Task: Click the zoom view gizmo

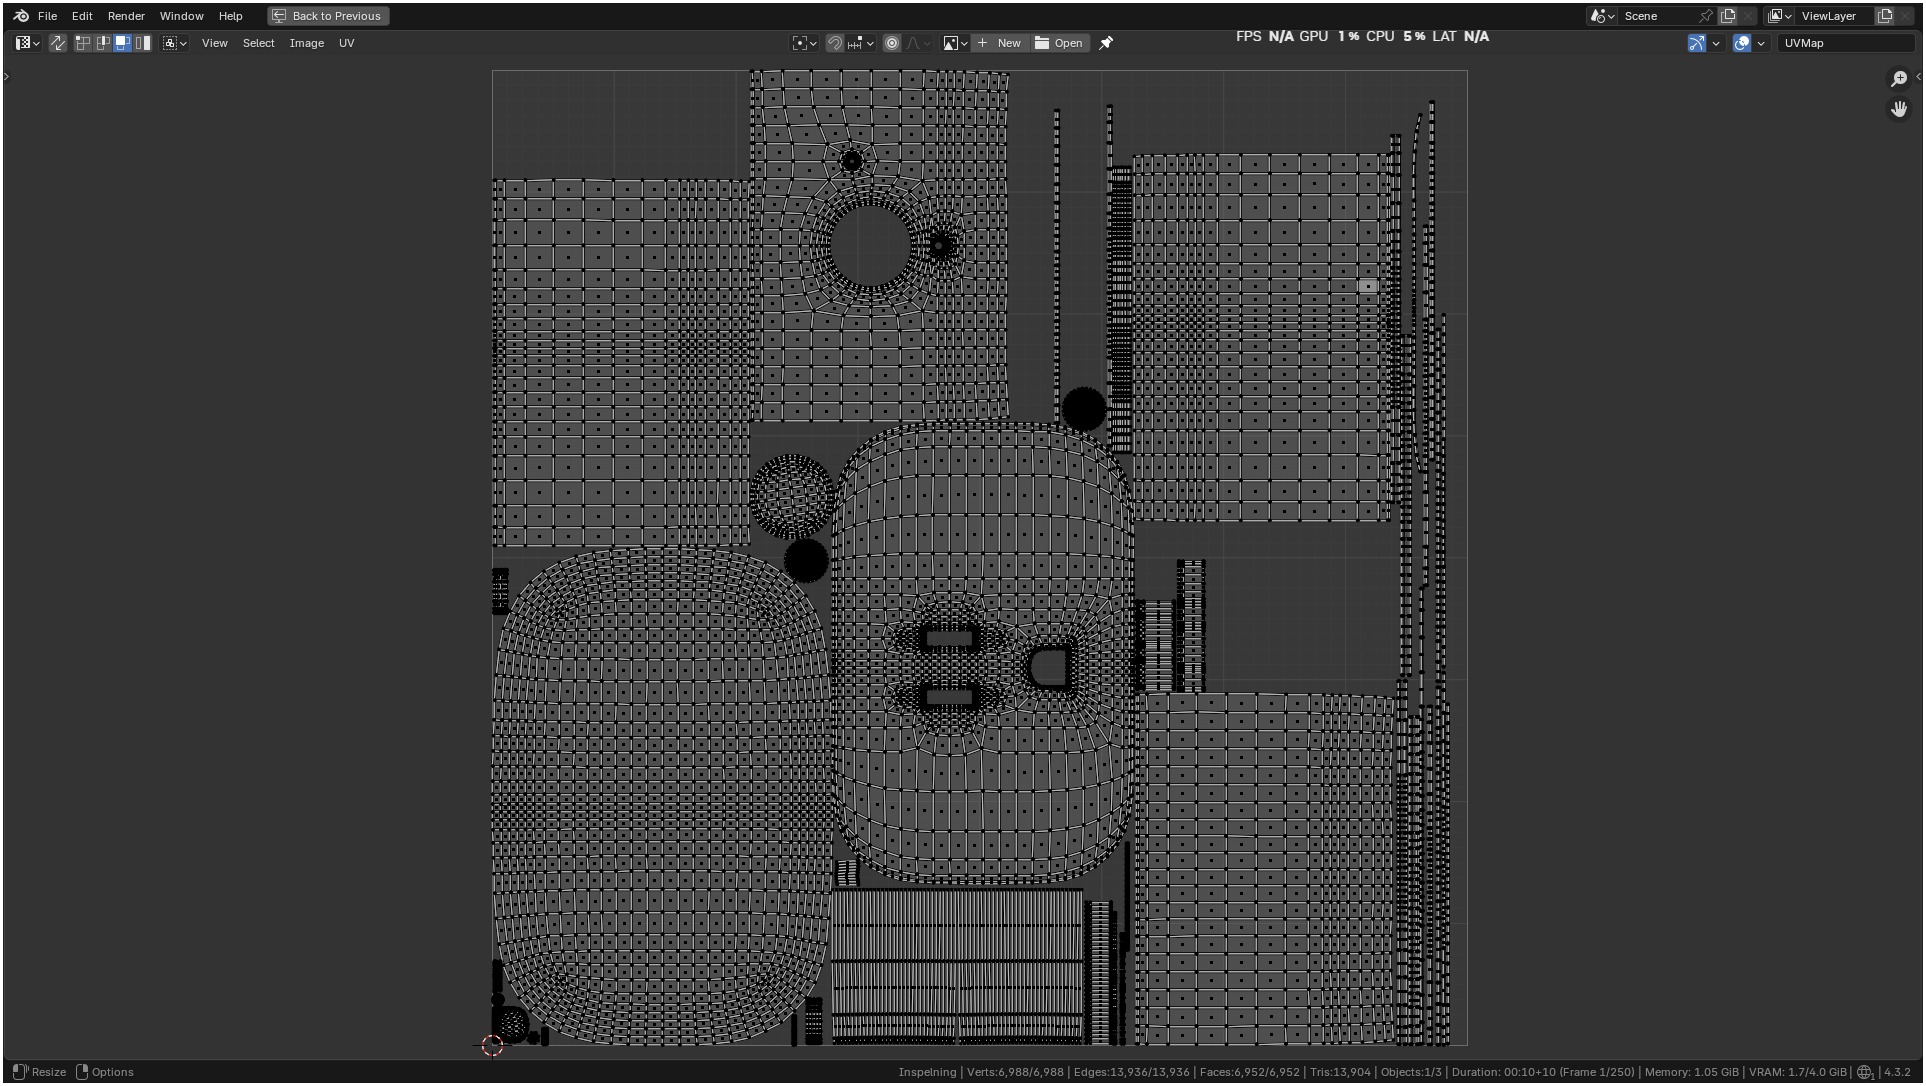Action: tap(1899, 79)
